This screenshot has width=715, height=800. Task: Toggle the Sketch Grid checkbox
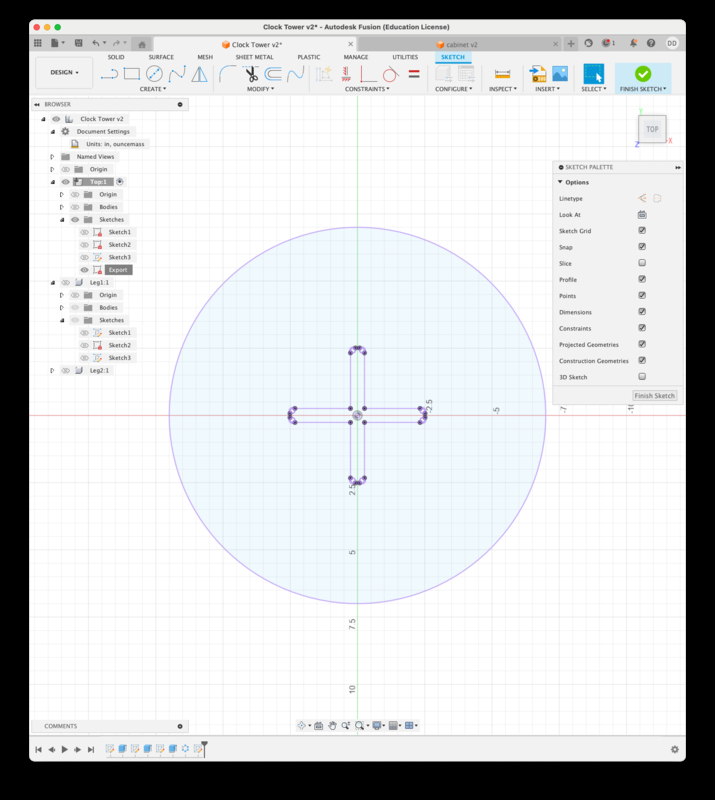click(642, 231)
